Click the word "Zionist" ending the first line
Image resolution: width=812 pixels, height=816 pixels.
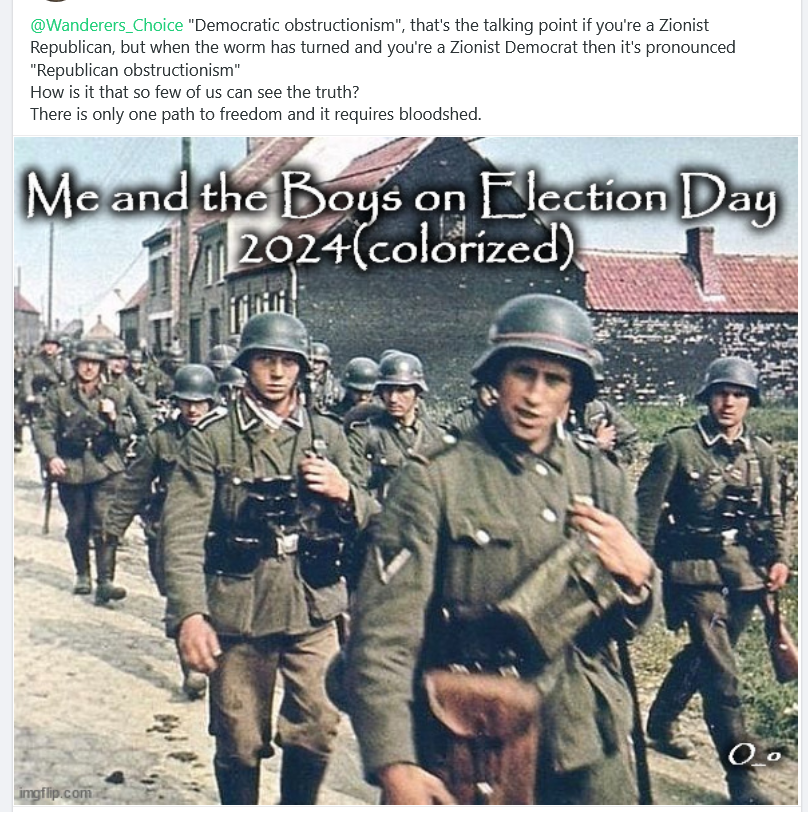click(x=683, y=25)
